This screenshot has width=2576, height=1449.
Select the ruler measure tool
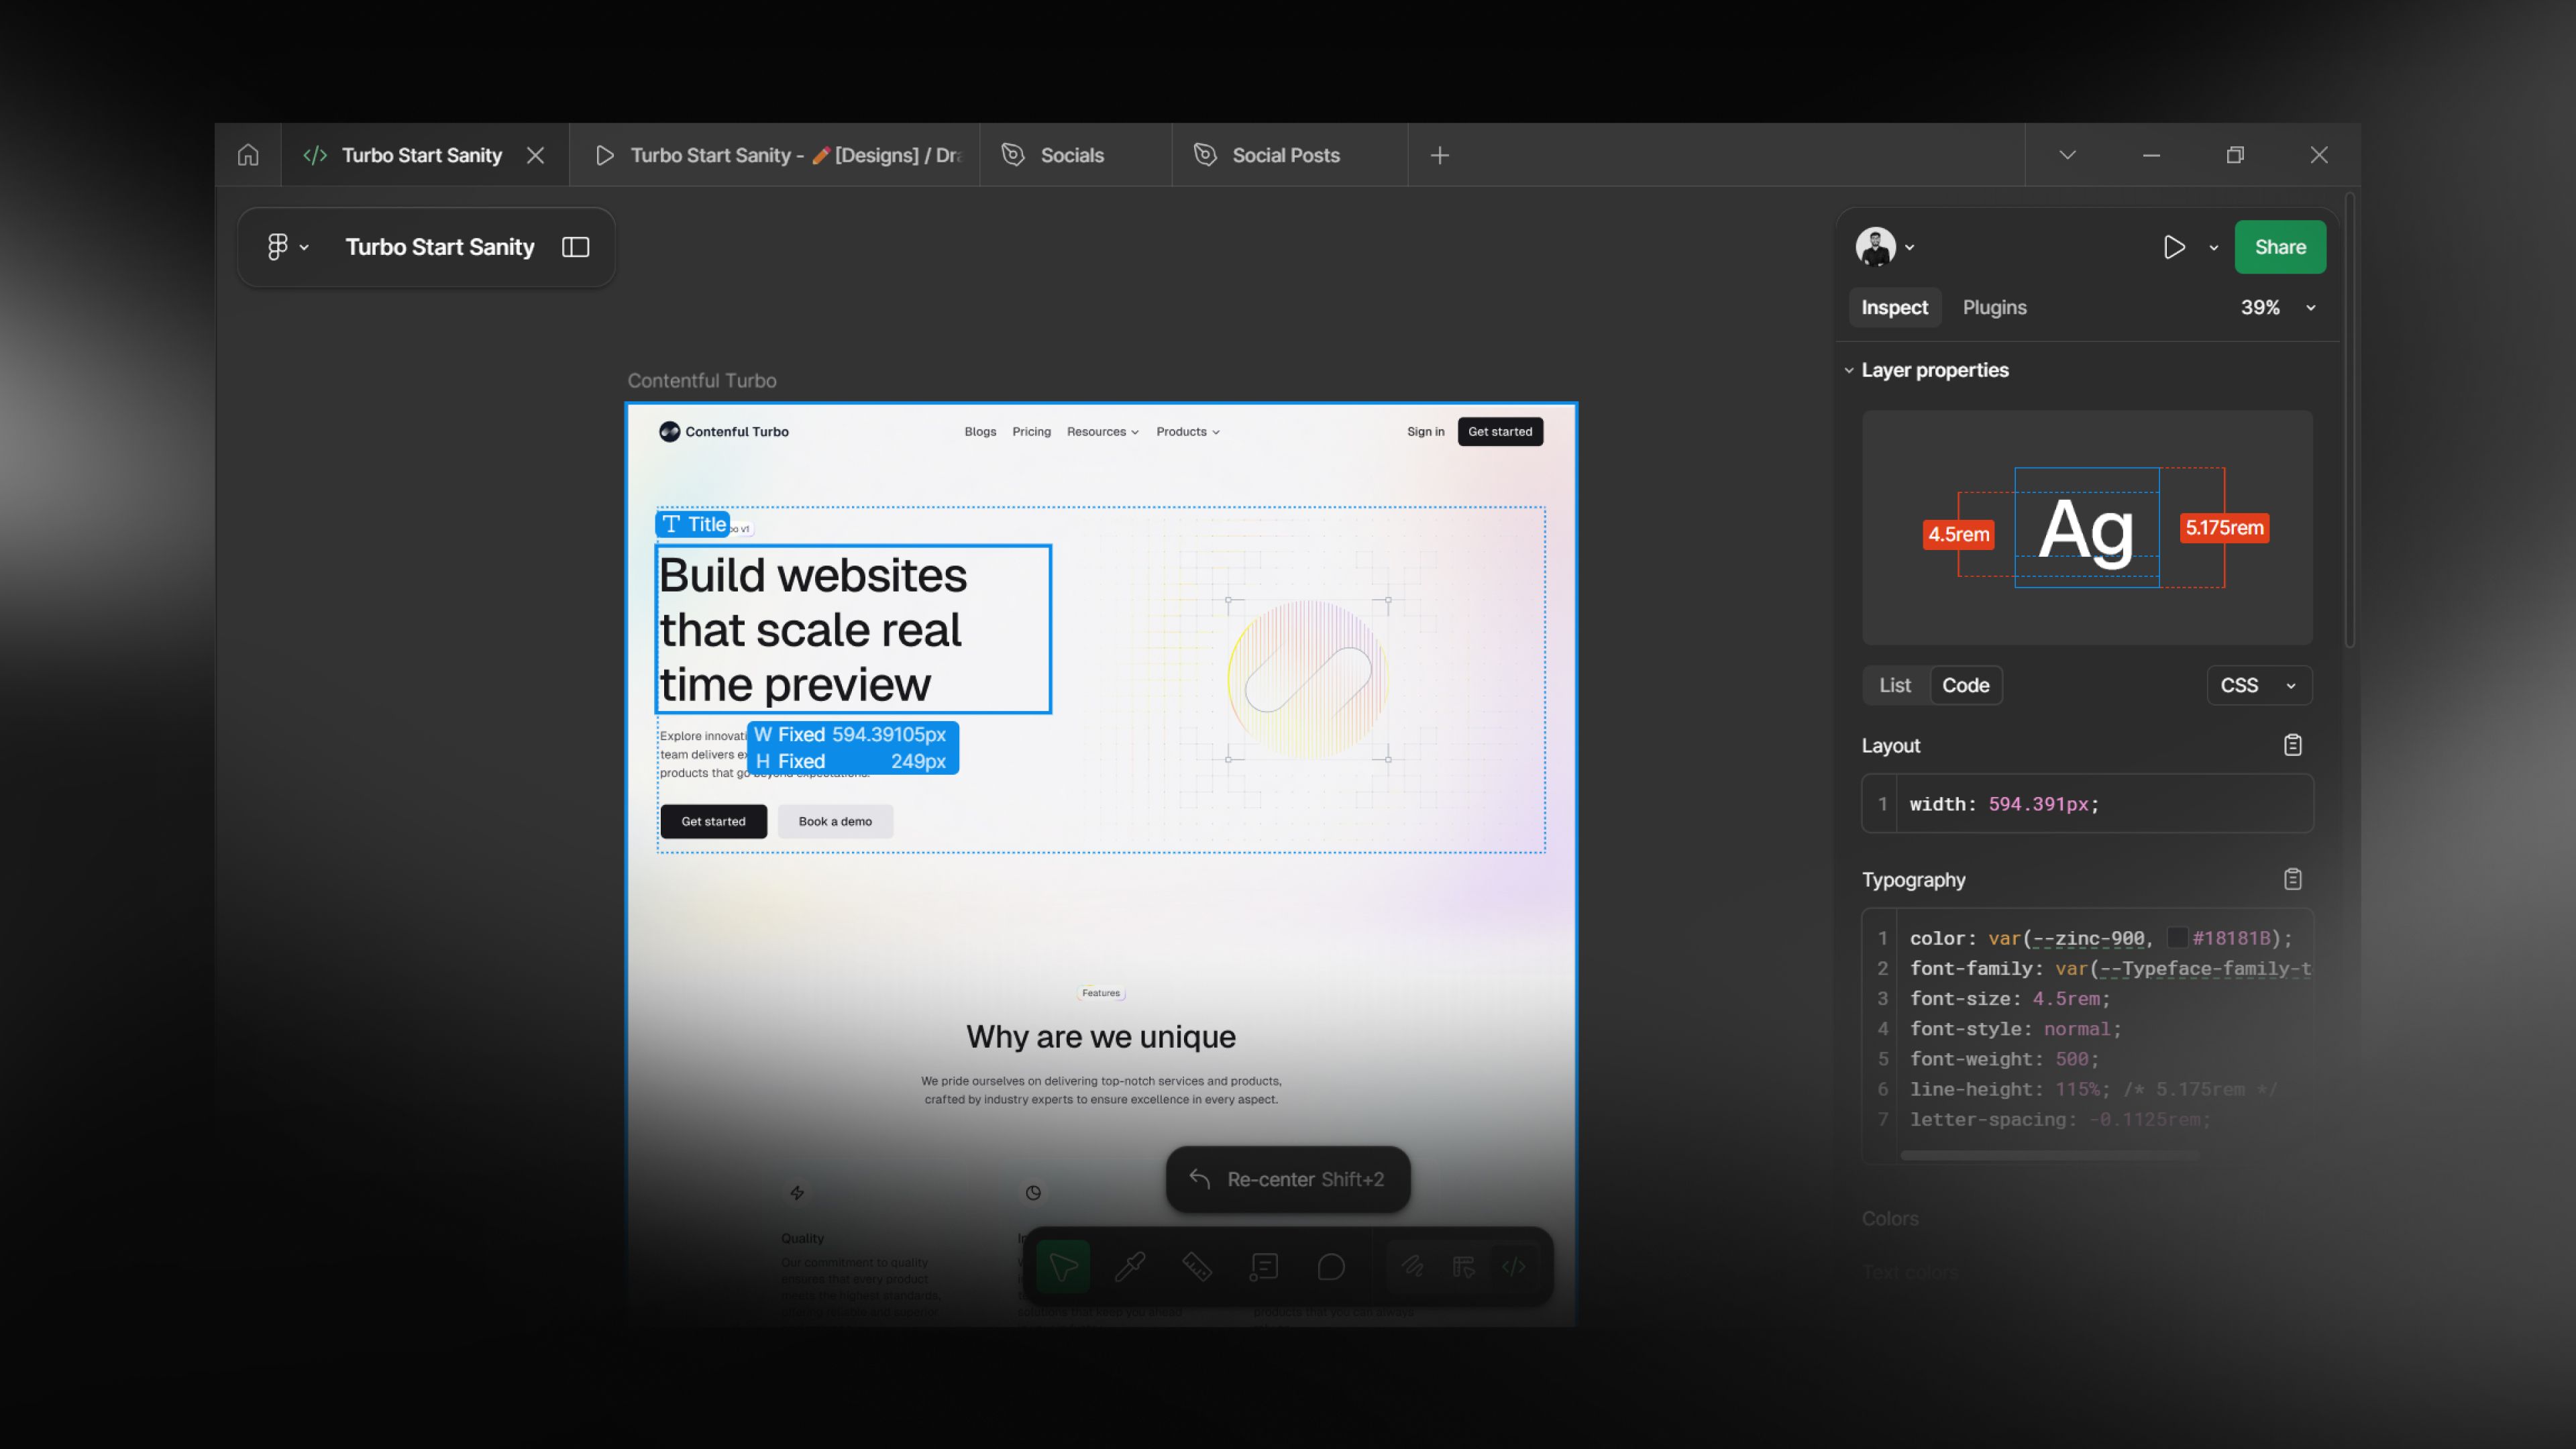(x=1197, y=1266)
